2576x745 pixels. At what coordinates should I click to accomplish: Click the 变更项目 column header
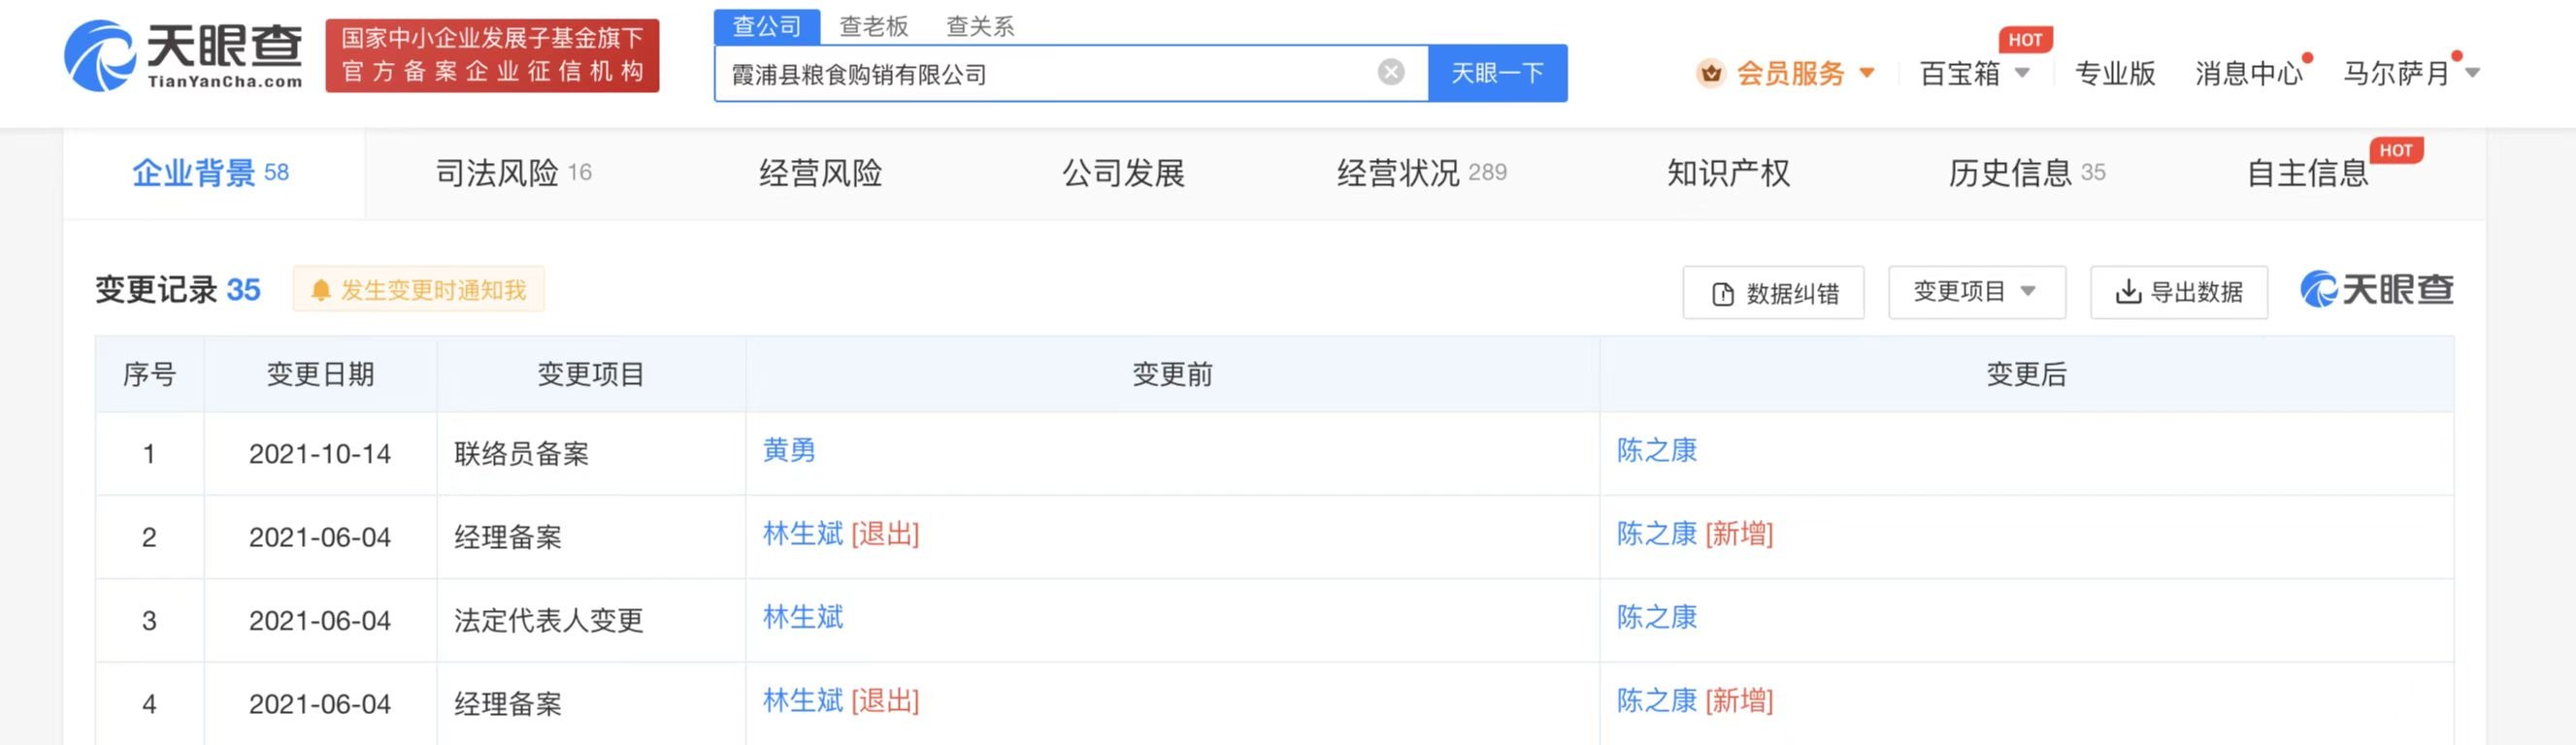[x=591, y=374]
